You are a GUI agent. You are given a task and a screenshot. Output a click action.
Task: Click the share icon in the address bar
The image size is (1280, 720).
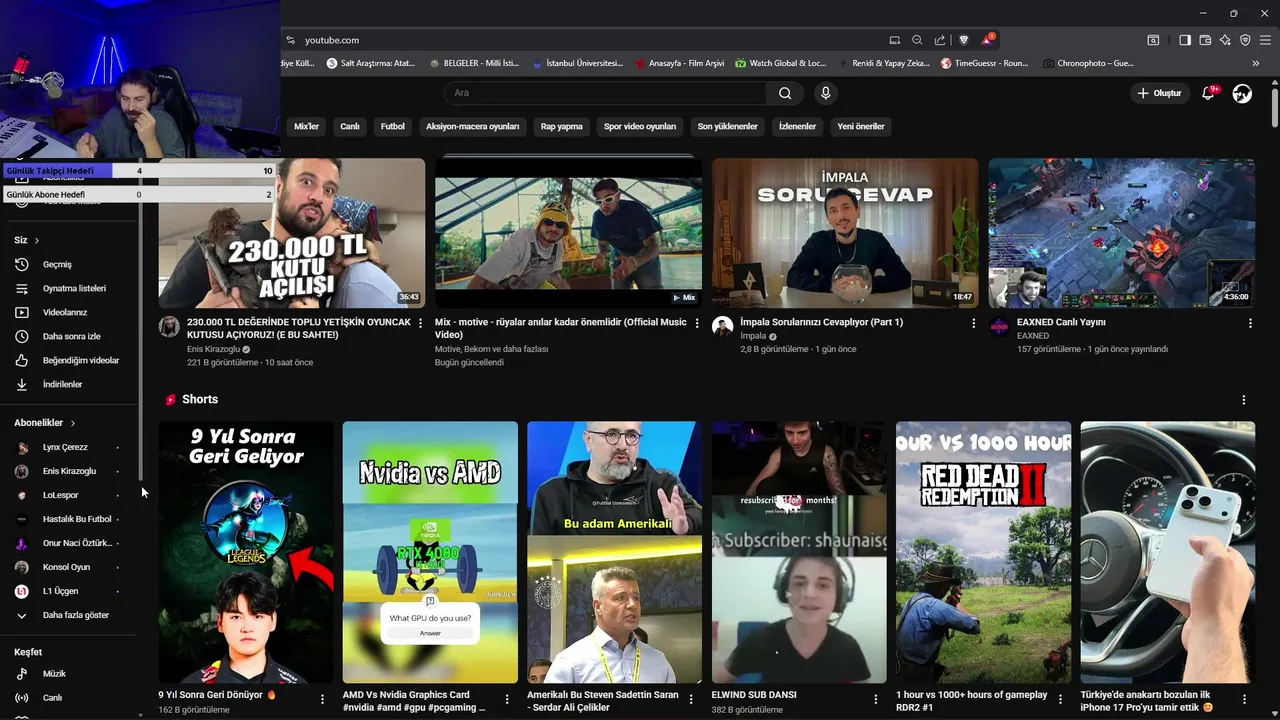click(x=940, y=40)
